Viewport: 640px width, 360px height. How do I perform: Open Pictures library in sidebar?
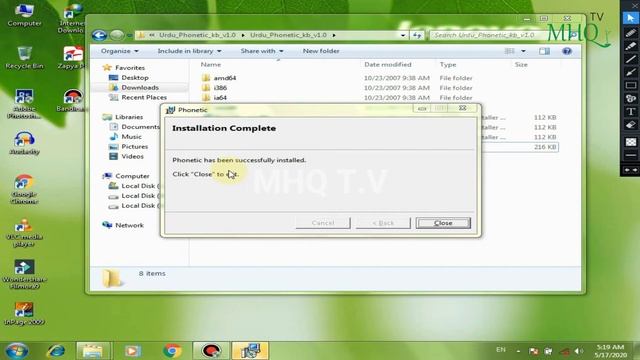click(134, 146)
